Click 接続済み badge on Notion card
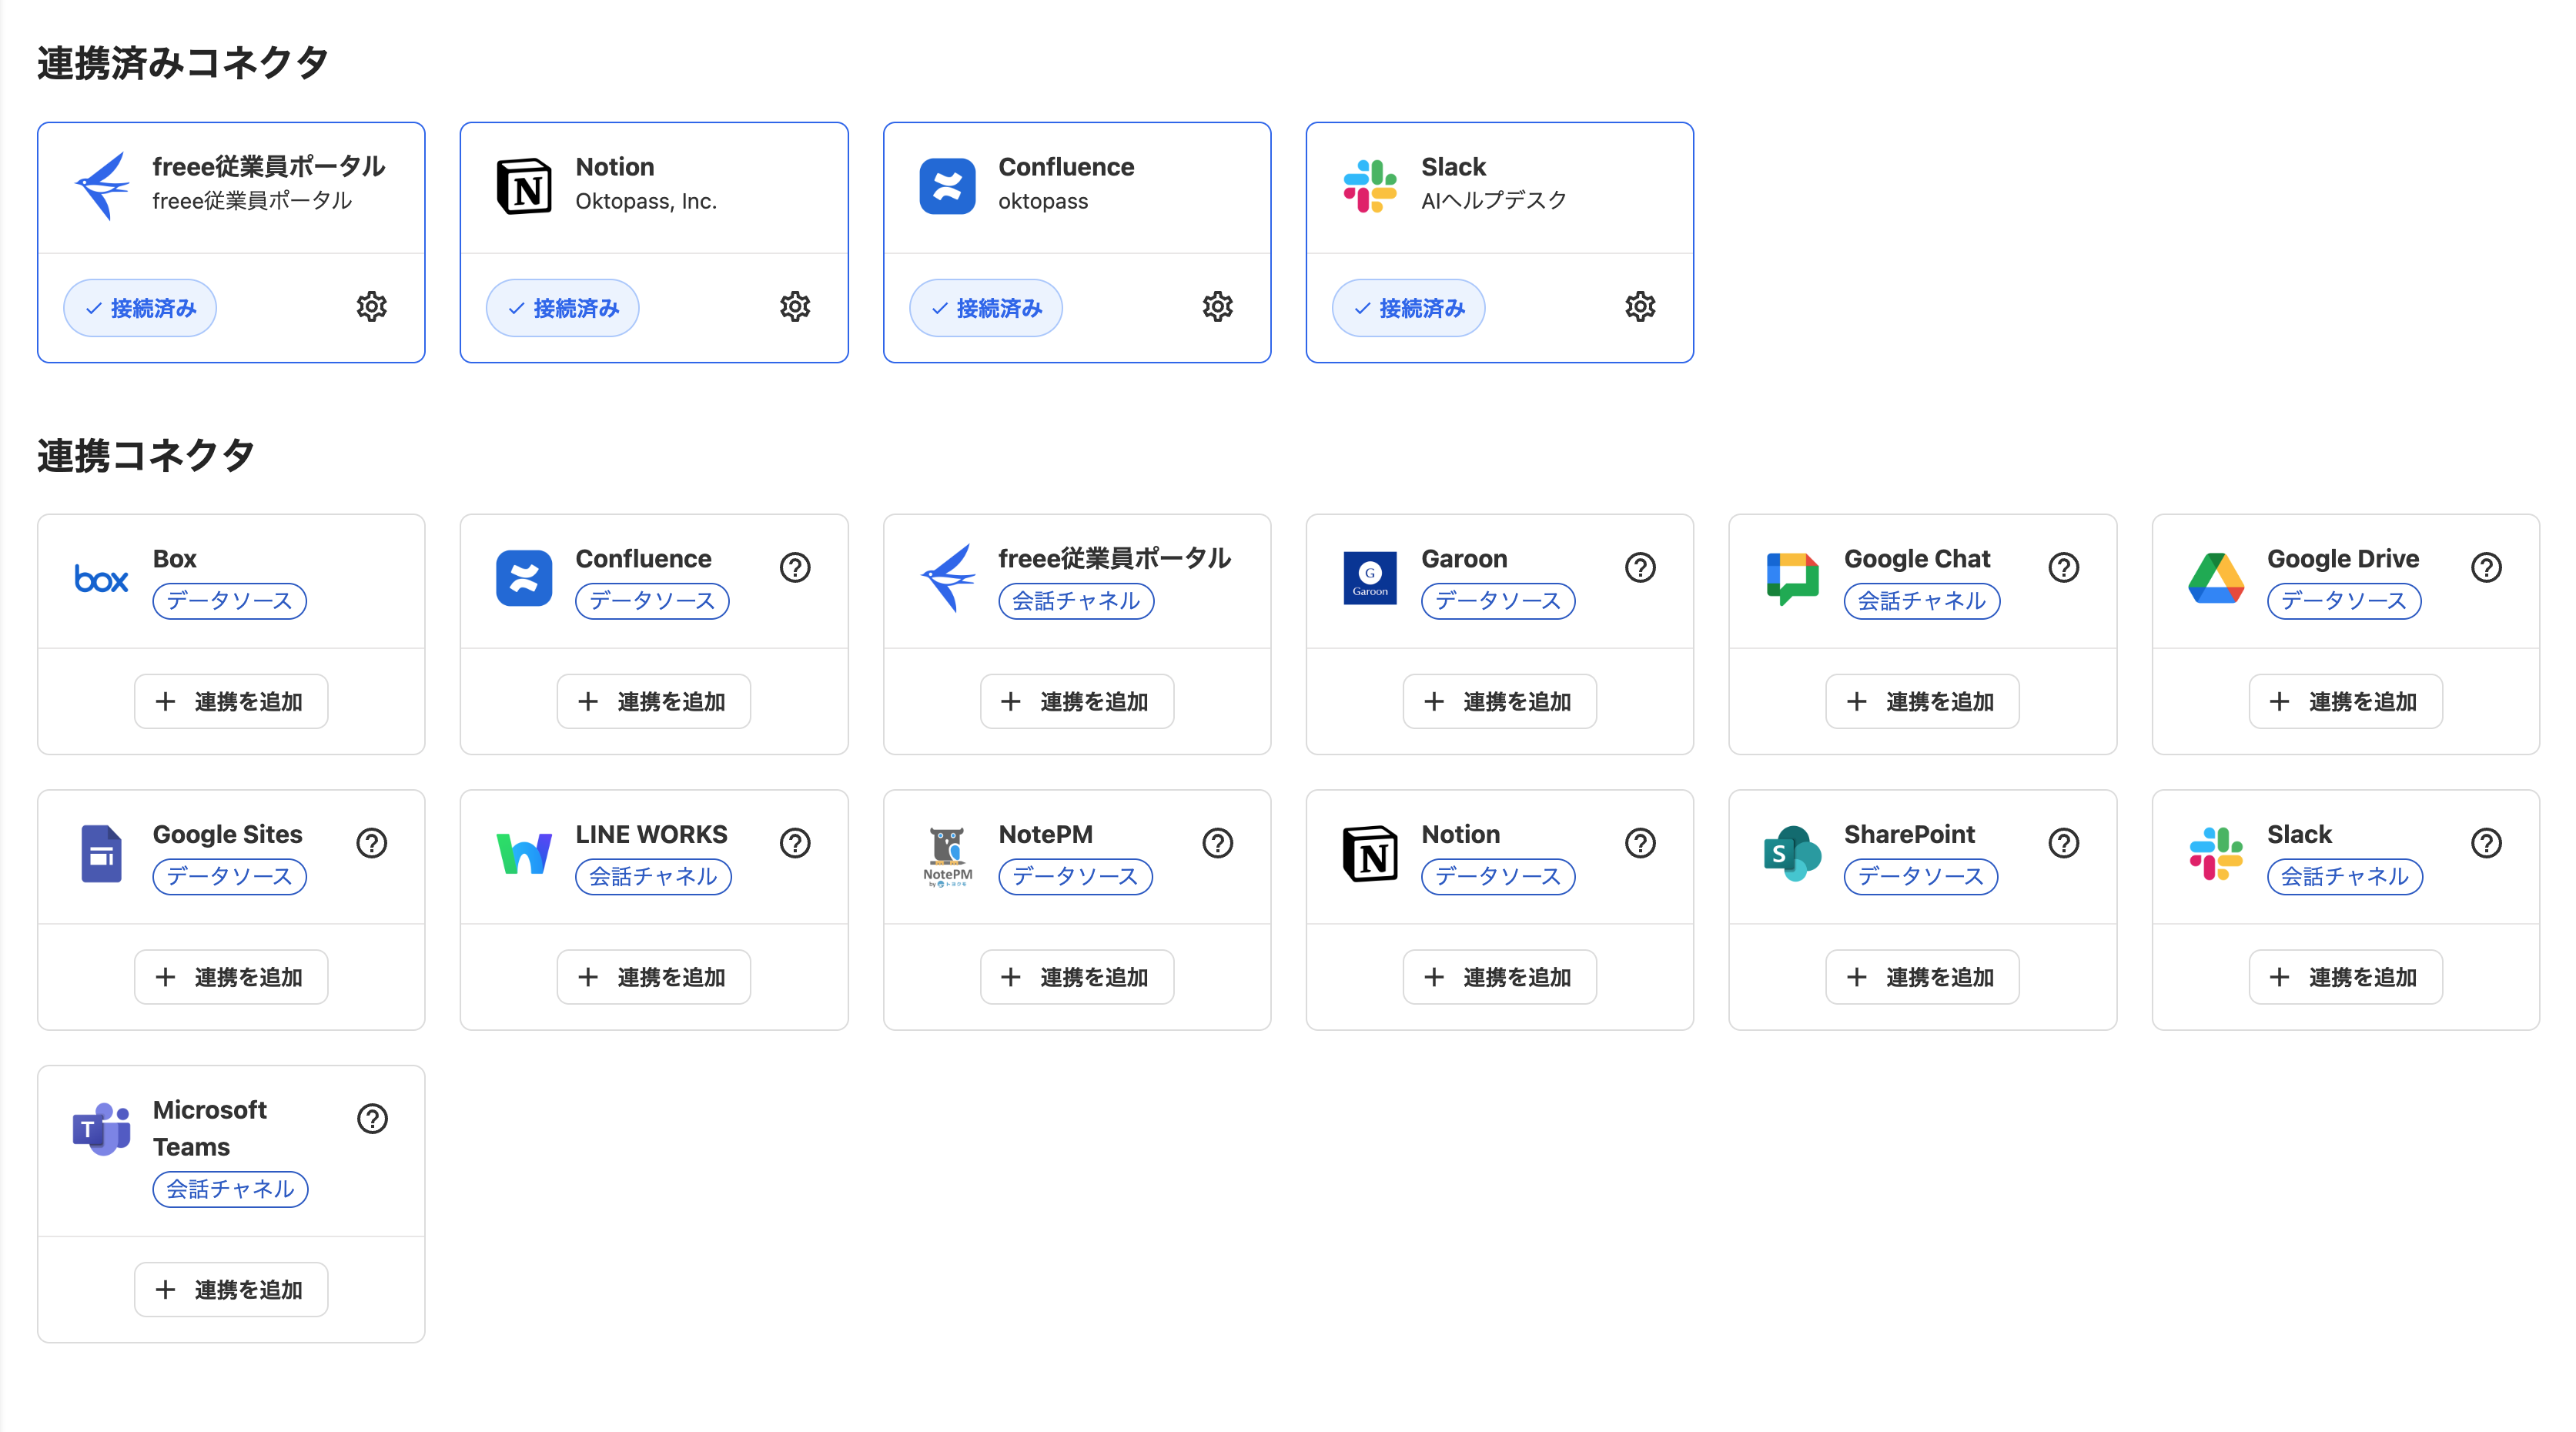2576x1432 pixels. coord(563,308)
